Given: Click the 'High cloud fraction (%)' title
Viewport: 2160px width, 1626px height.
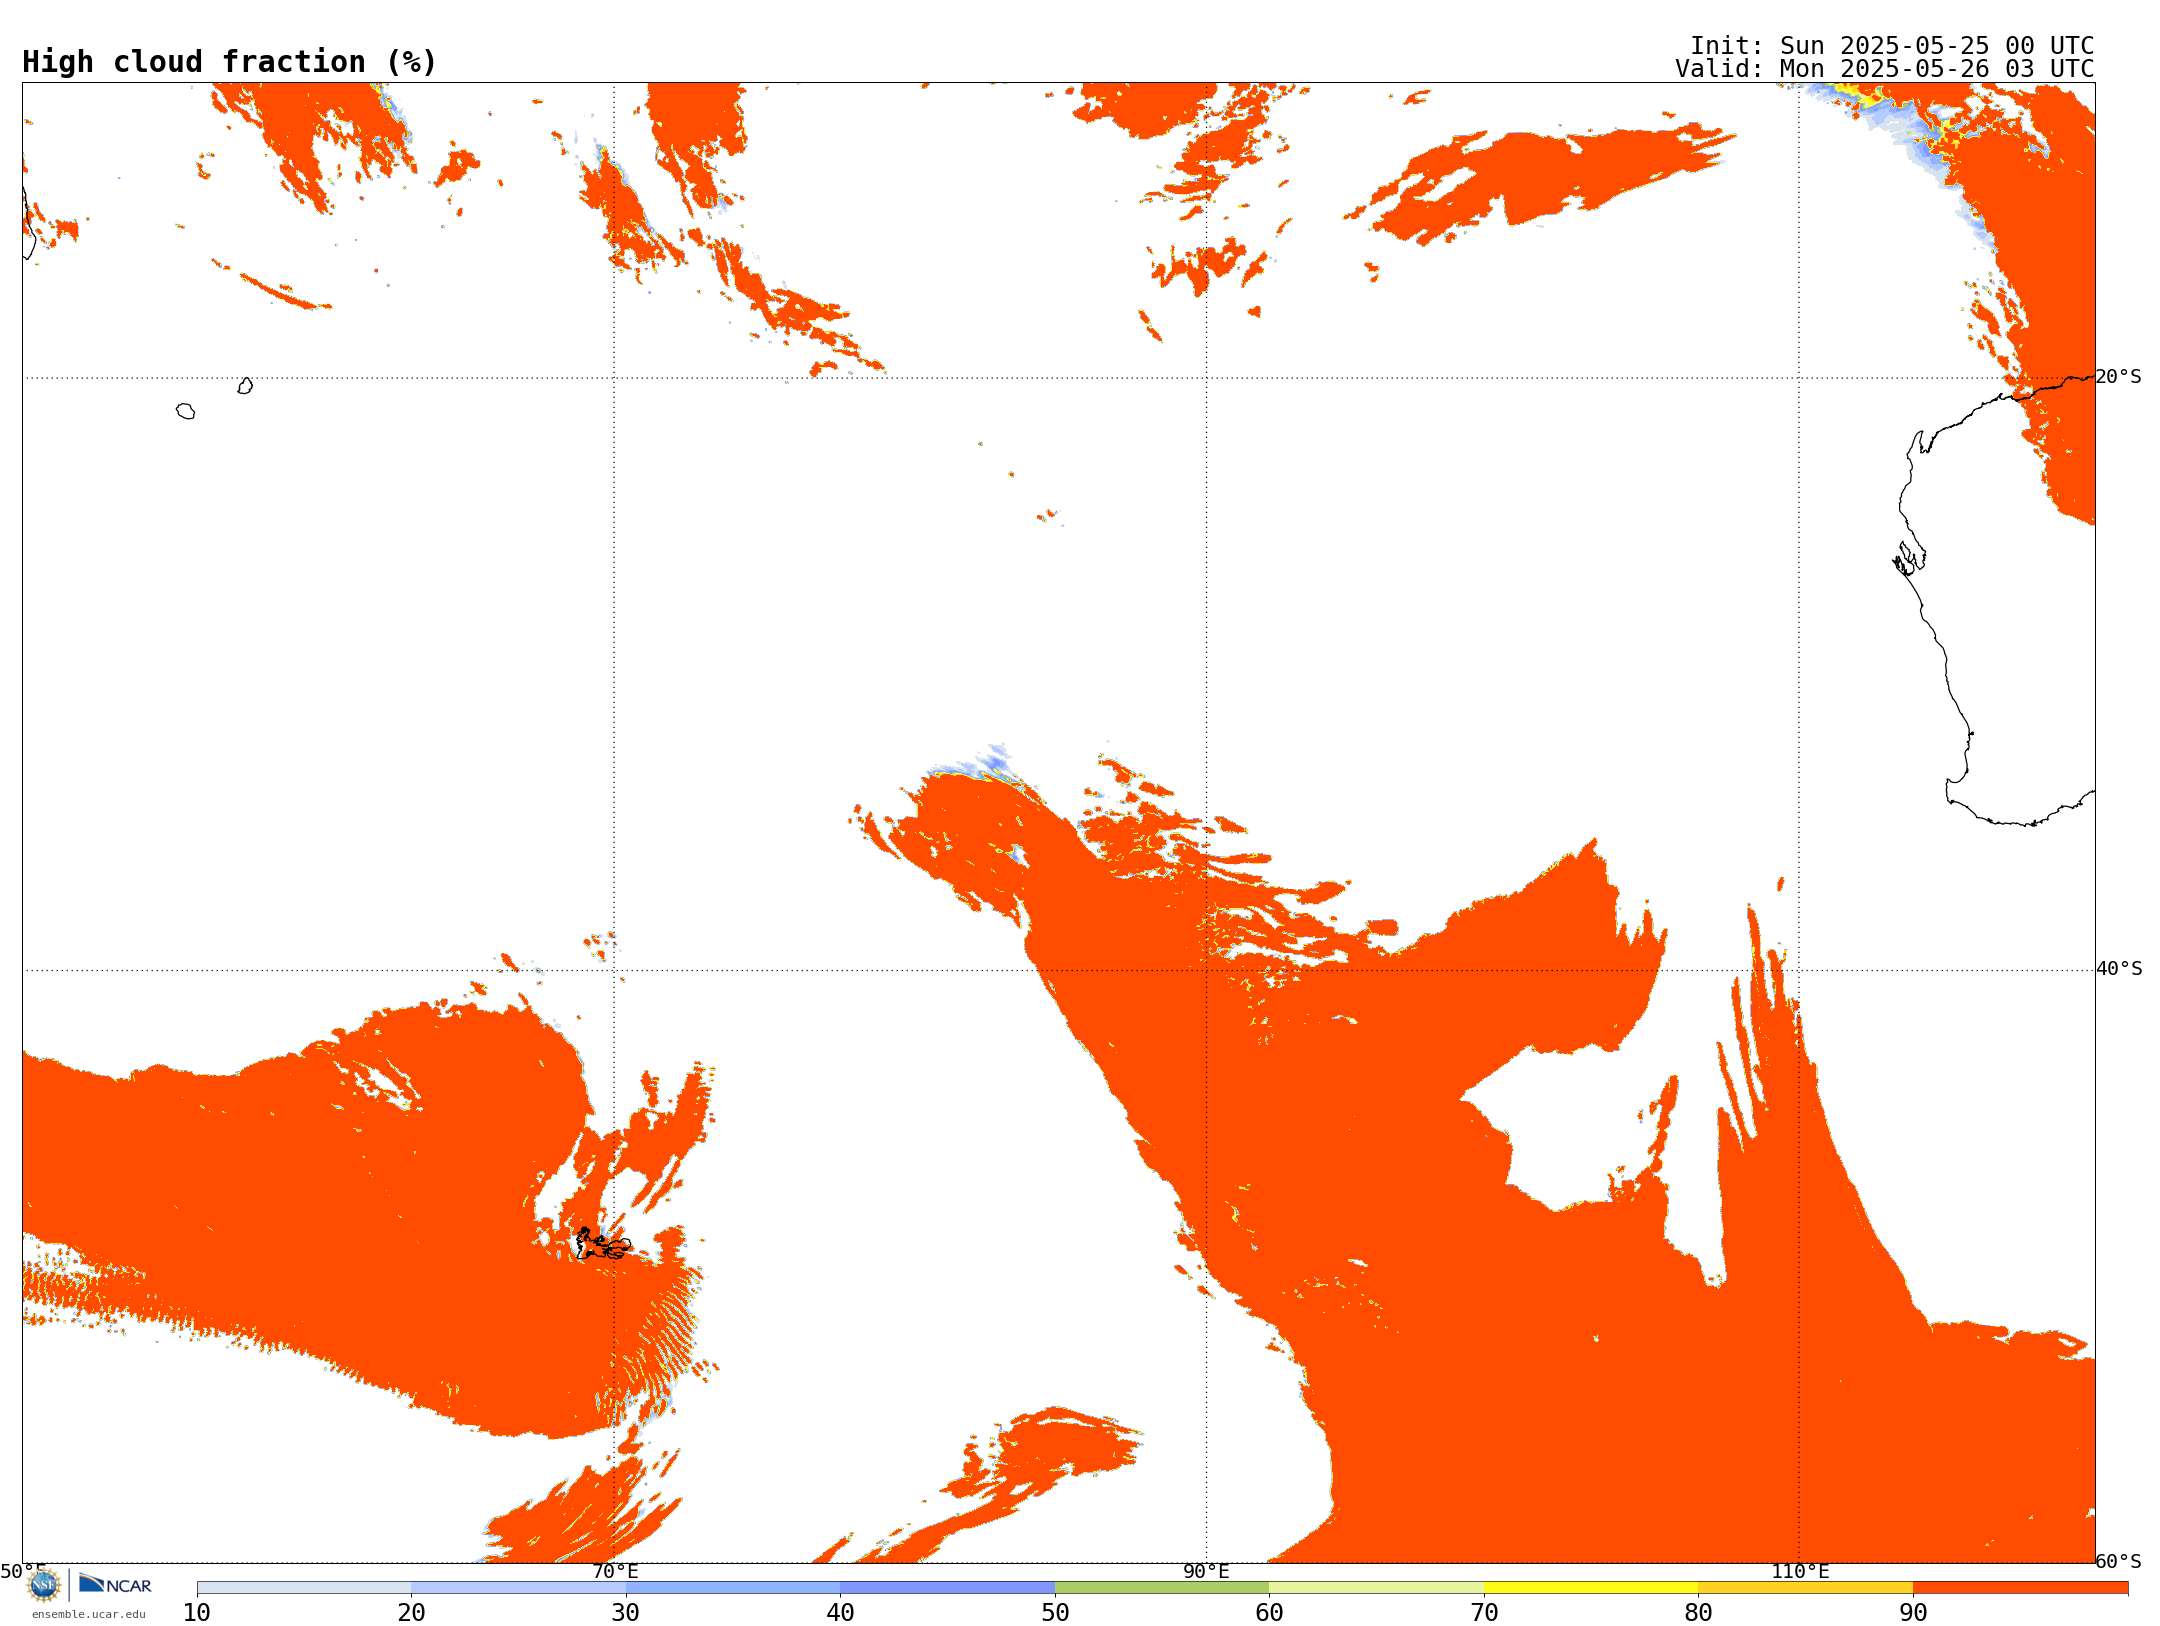Looking at the screenshot, I should tap(230, 62).
